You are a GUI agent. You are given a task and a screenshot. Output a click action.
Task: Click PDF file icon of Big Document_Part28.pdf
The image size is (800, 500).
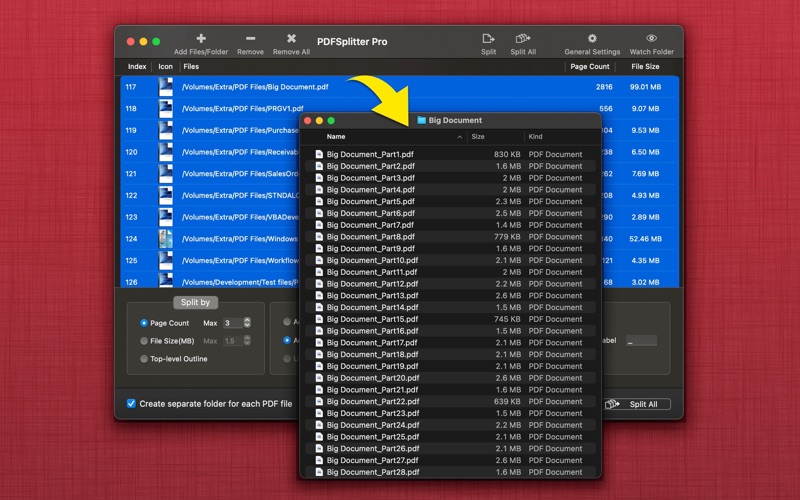point(319,472)
